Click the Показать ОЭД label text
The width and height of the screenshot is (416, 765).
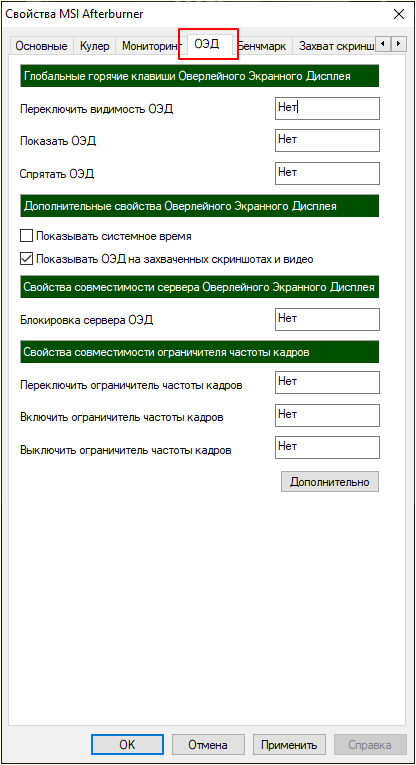coord(58,141)
